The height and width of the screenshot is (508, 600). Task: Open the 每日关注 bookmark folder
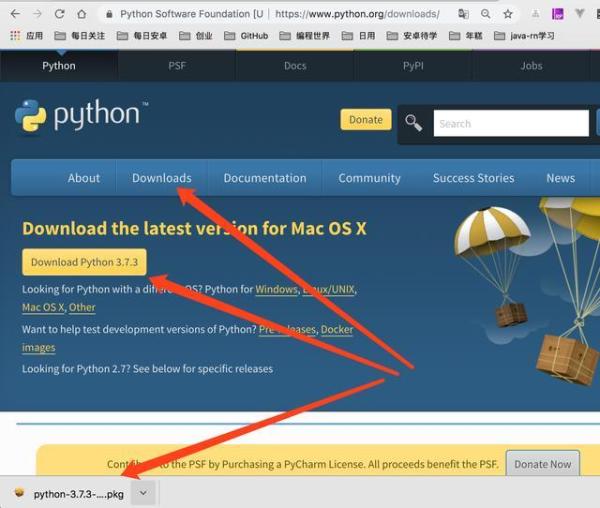pyautogui.click(x=80, y=36)
